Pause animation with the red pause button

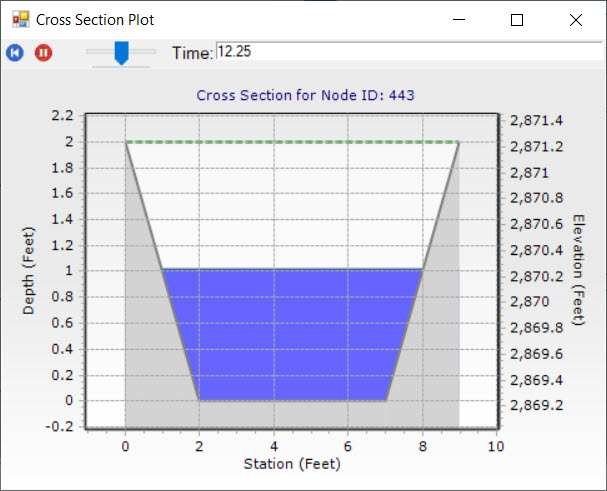[43, 52]
